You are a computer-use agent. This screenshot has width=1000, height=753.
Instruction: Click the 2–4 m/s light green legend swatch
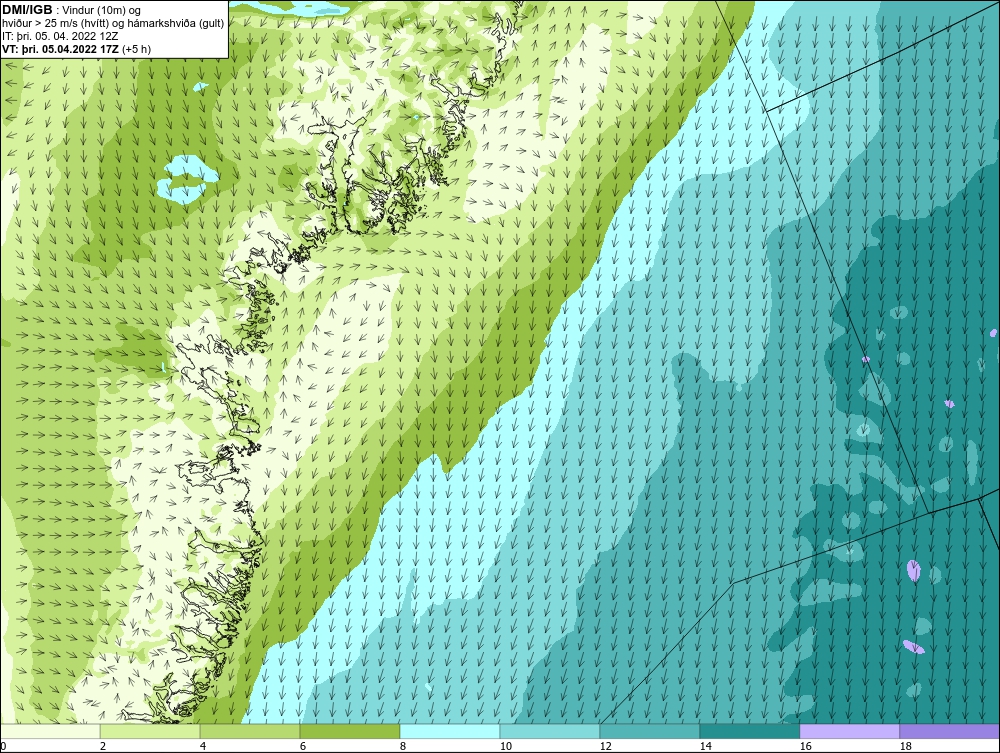coord(150,731)
